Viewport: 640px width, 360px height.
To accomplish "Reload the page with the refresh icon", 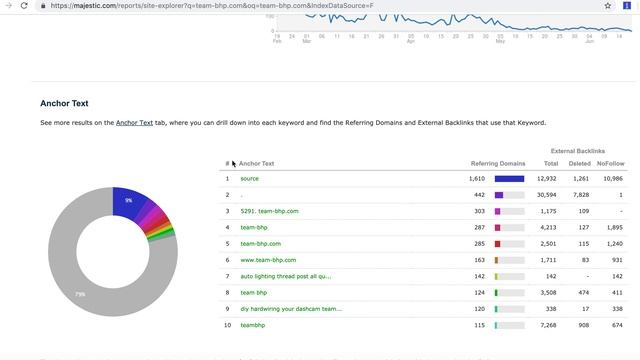I will (x=24, y=6).
